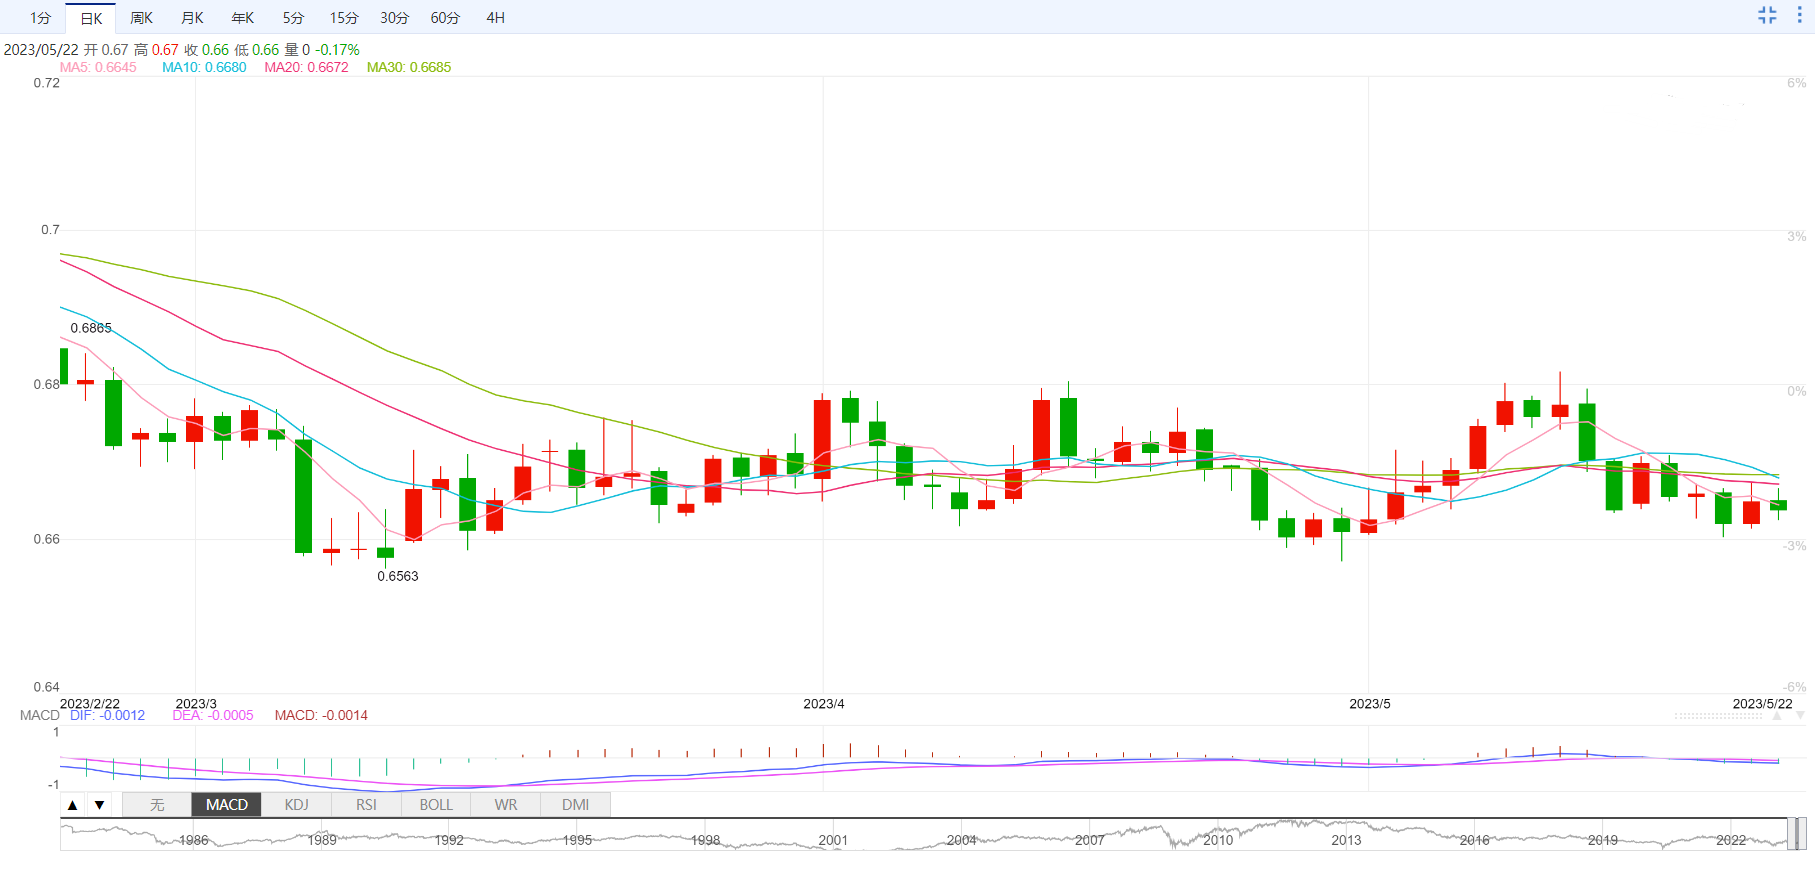Select the 5分 timeframe tab
1815x883 pixels.
[293, 18]
